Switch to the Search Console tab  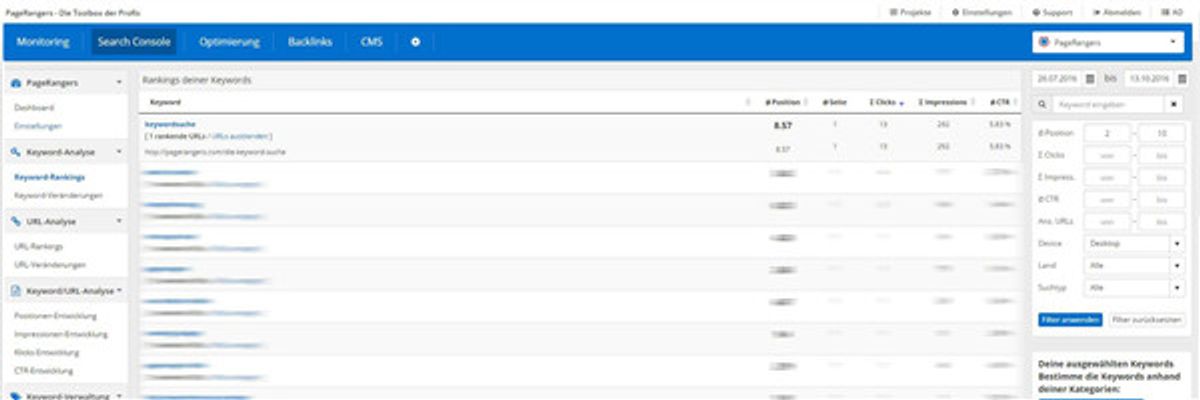click(x=135, y=42)
